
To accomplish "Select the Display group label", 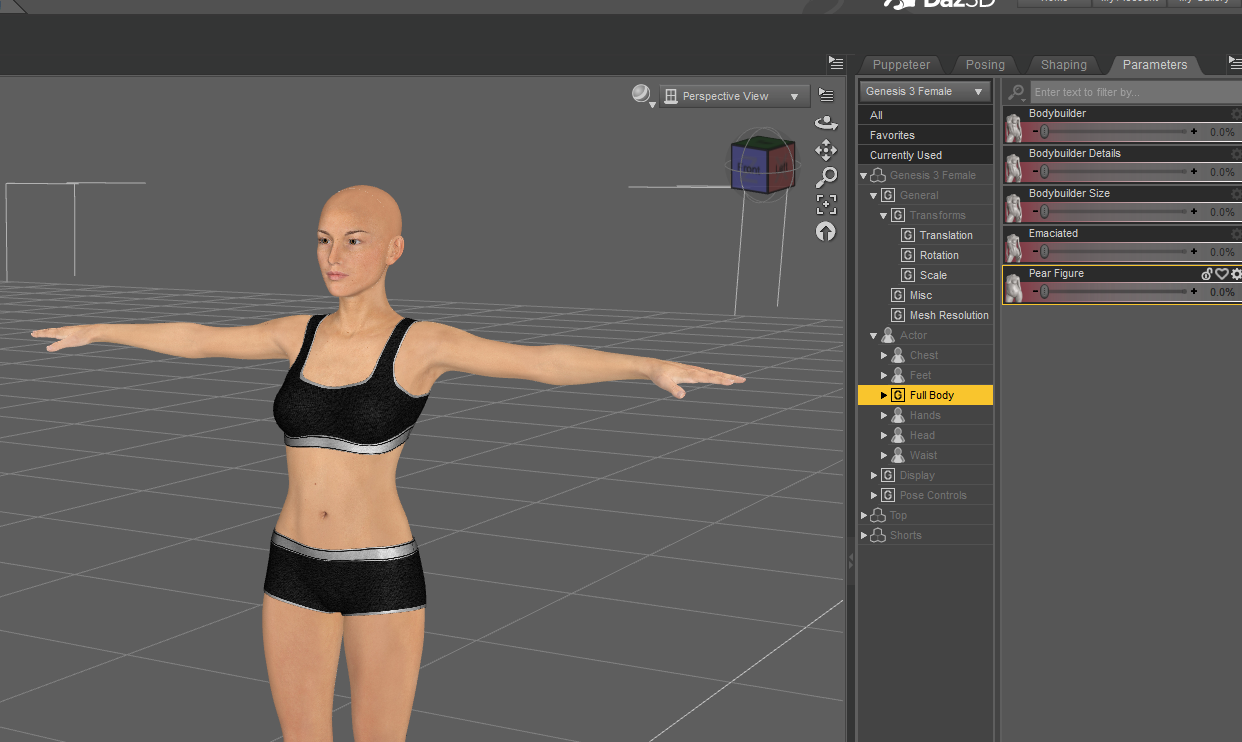I will (917, 475).
